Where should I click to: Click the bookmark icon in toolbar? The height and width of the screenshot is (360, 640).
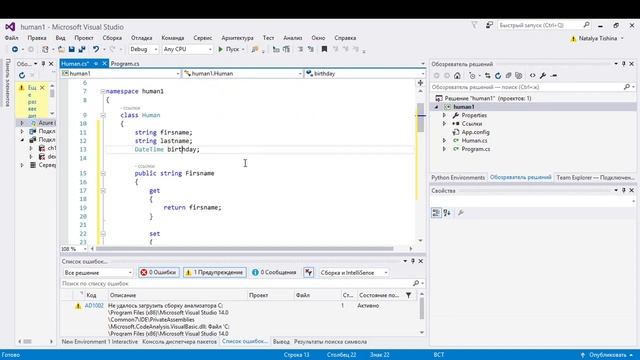coord(324,49)
